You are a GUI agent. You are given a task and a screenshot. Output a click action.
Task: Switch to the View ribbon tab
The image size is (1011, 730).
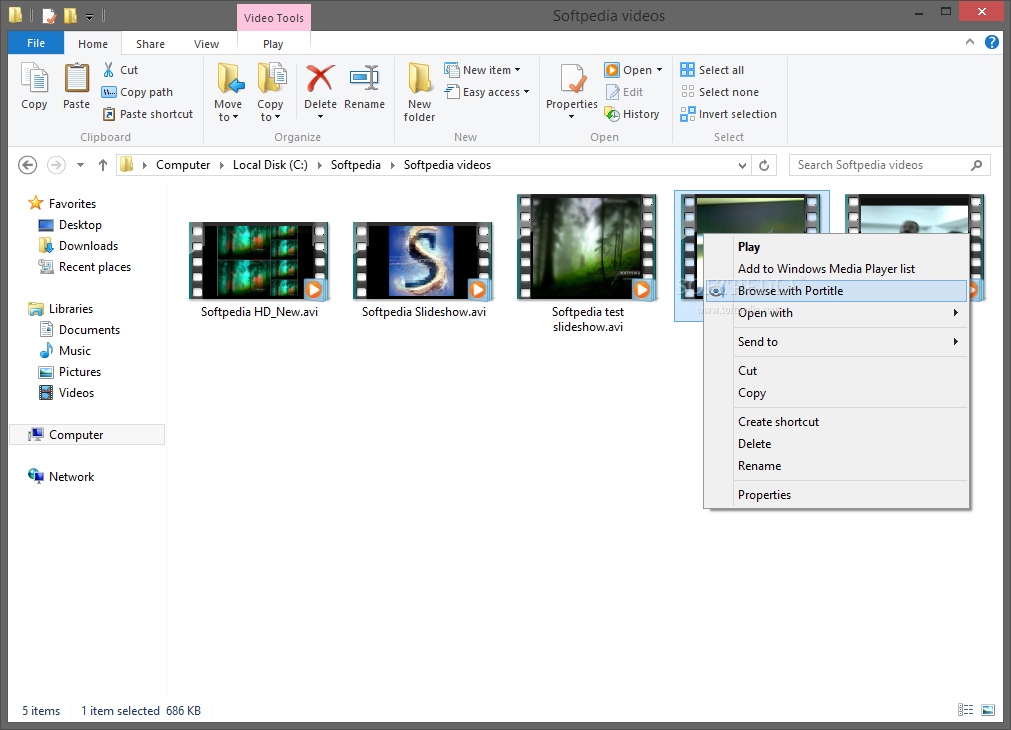click(206, 44)
